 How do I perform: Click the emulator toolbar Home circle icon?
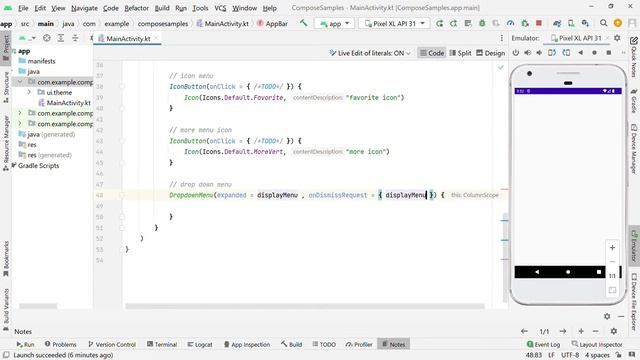[594, 53]
